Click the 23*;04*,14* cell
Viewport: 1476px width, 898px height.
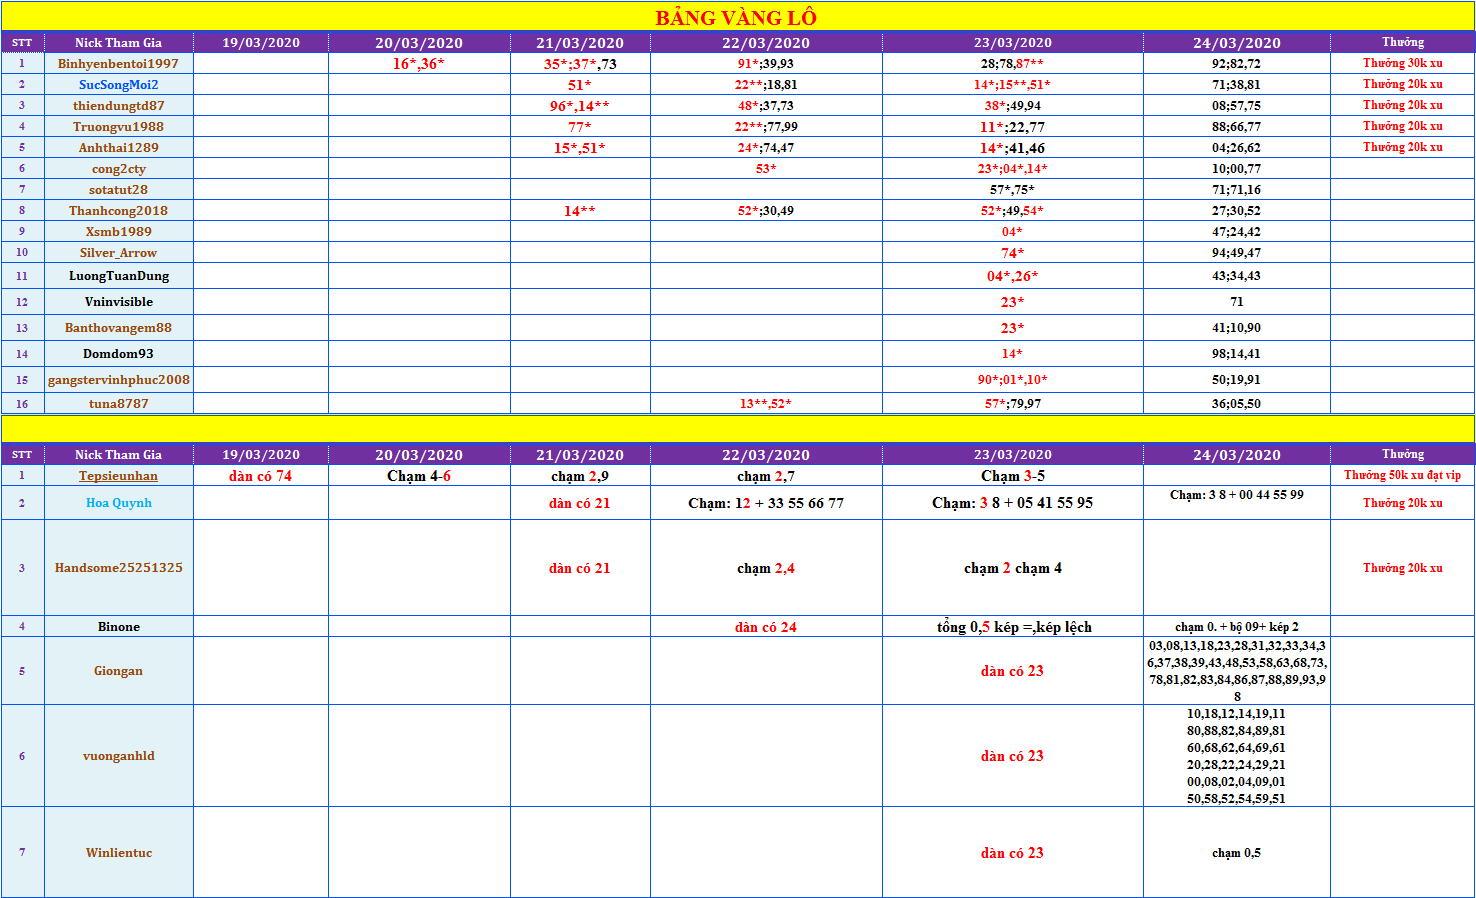[1012, 168]
